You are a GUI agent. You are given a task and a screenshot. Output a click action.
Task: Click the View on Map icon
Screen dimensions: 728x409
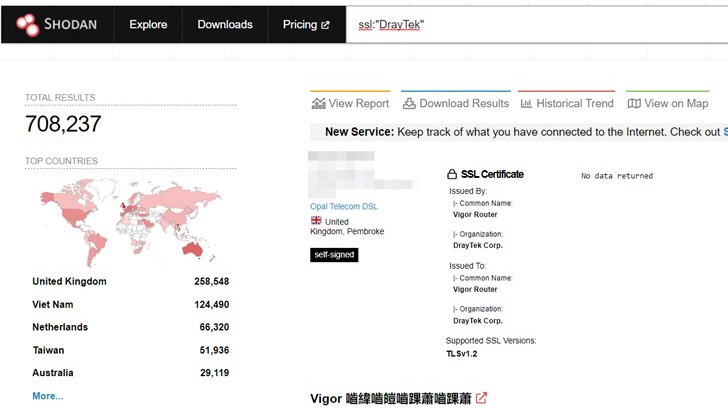coord(634,104)
